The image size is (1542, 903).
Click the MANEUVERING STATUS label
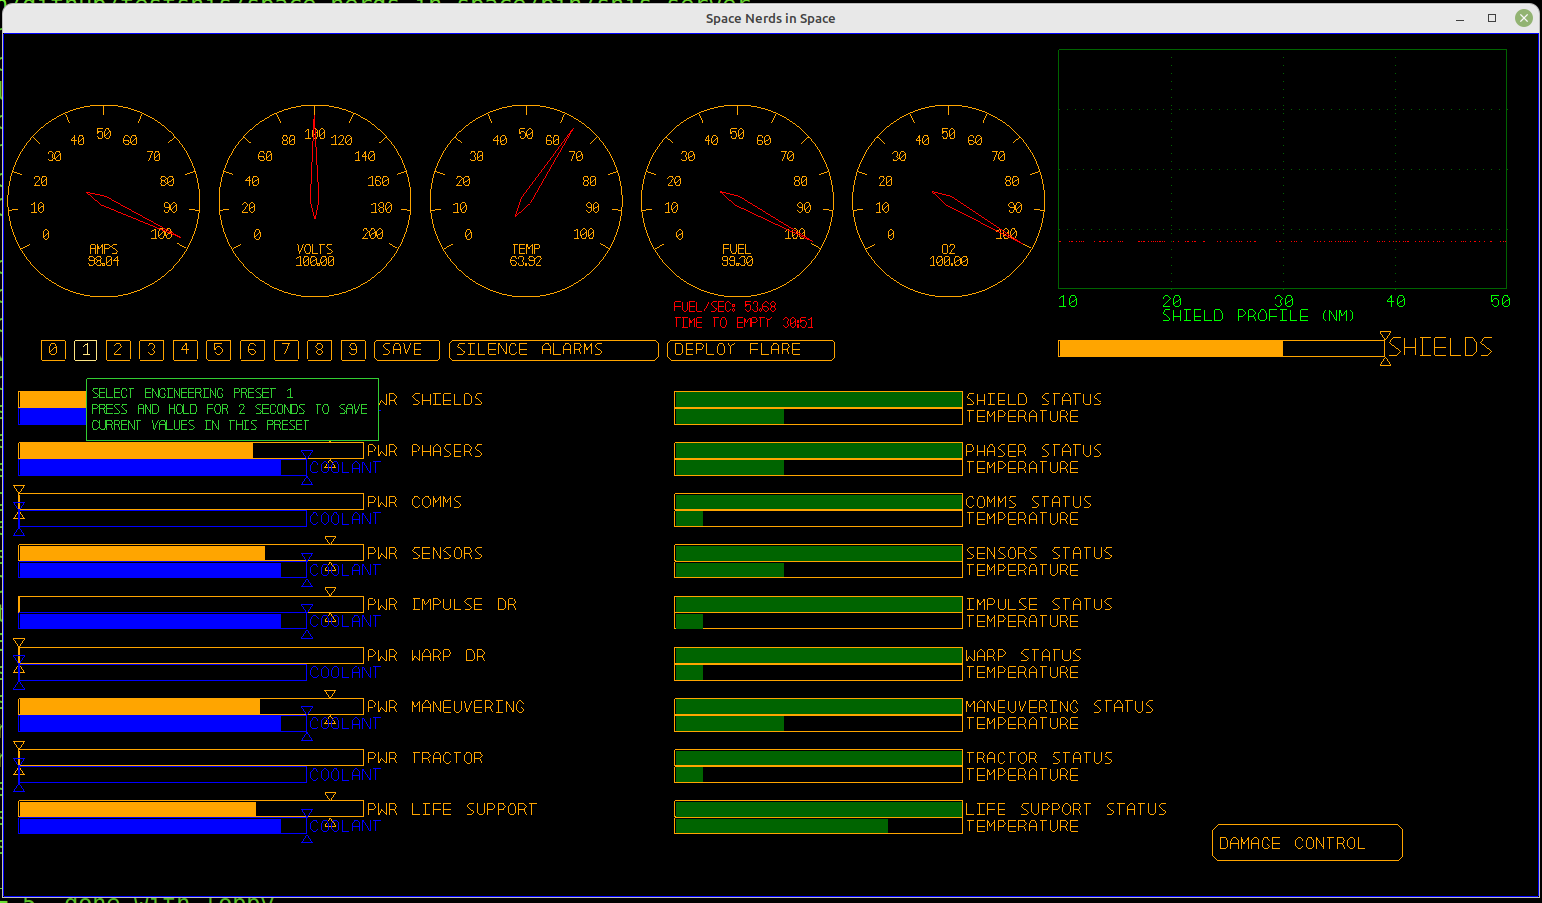(1060, 707)
